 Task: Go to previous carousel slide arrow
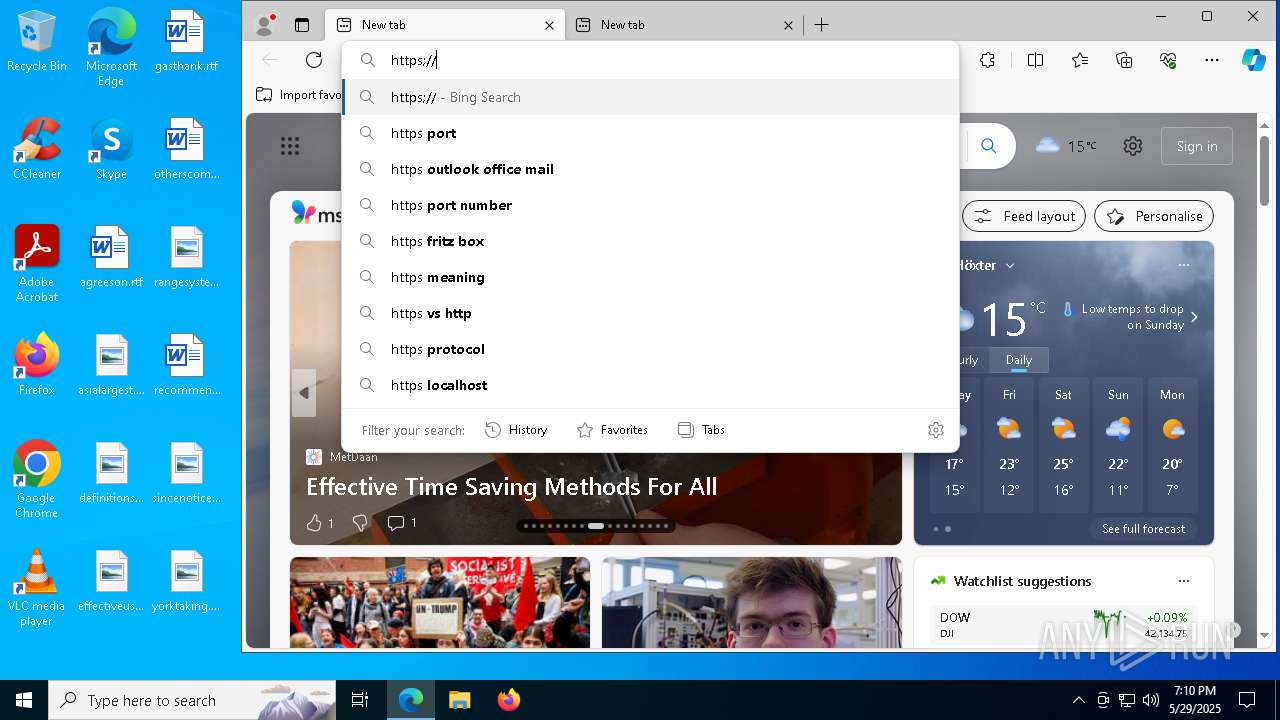tap(304, 393)
